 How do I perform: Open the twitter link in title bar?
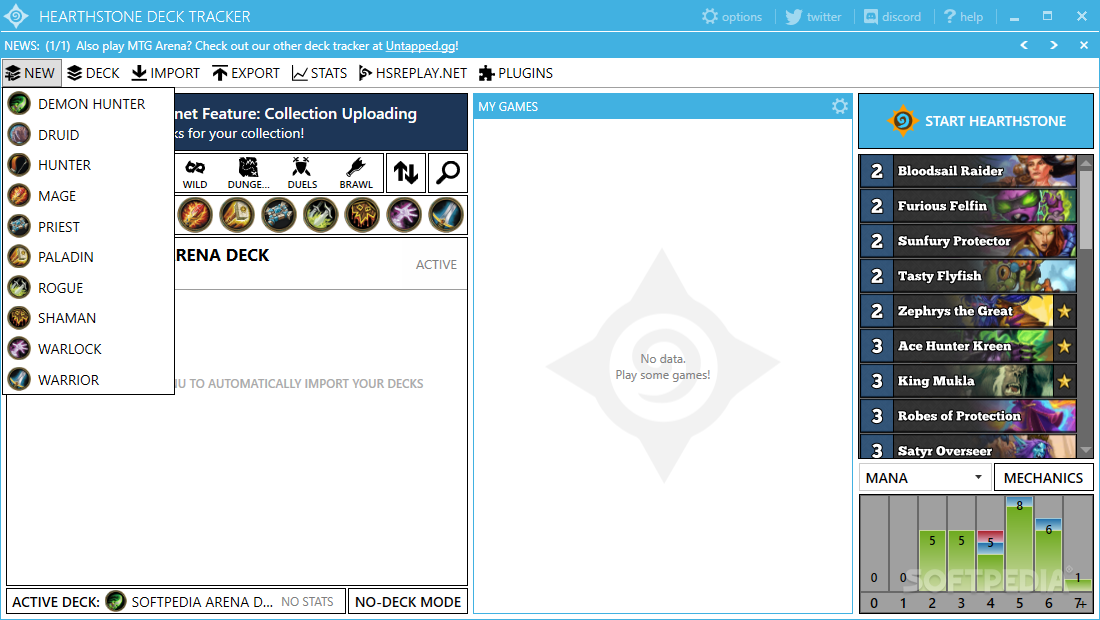[x=813, y=16]
